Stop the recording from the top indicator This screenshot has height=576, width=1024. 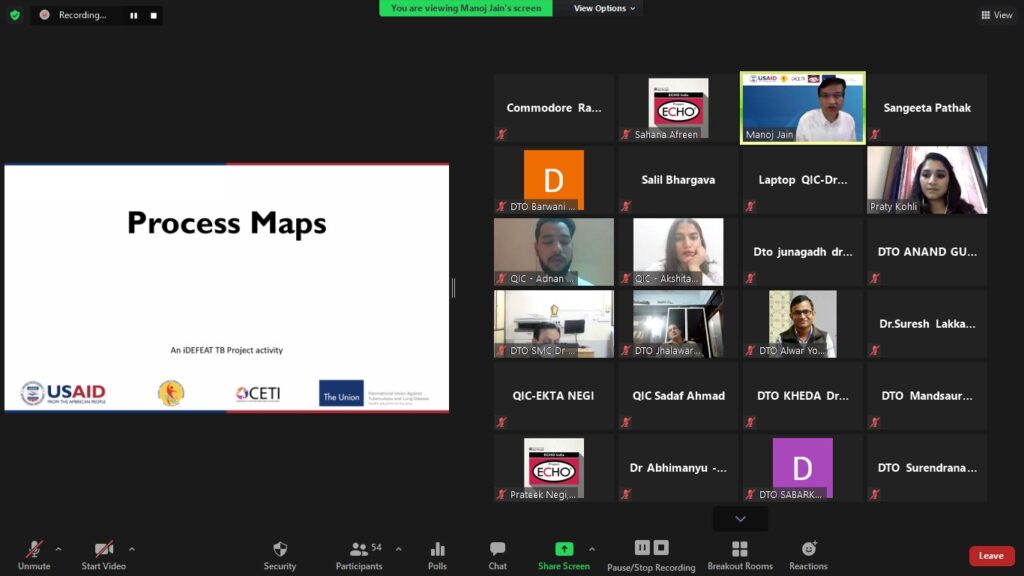click(x=153, y=16)
